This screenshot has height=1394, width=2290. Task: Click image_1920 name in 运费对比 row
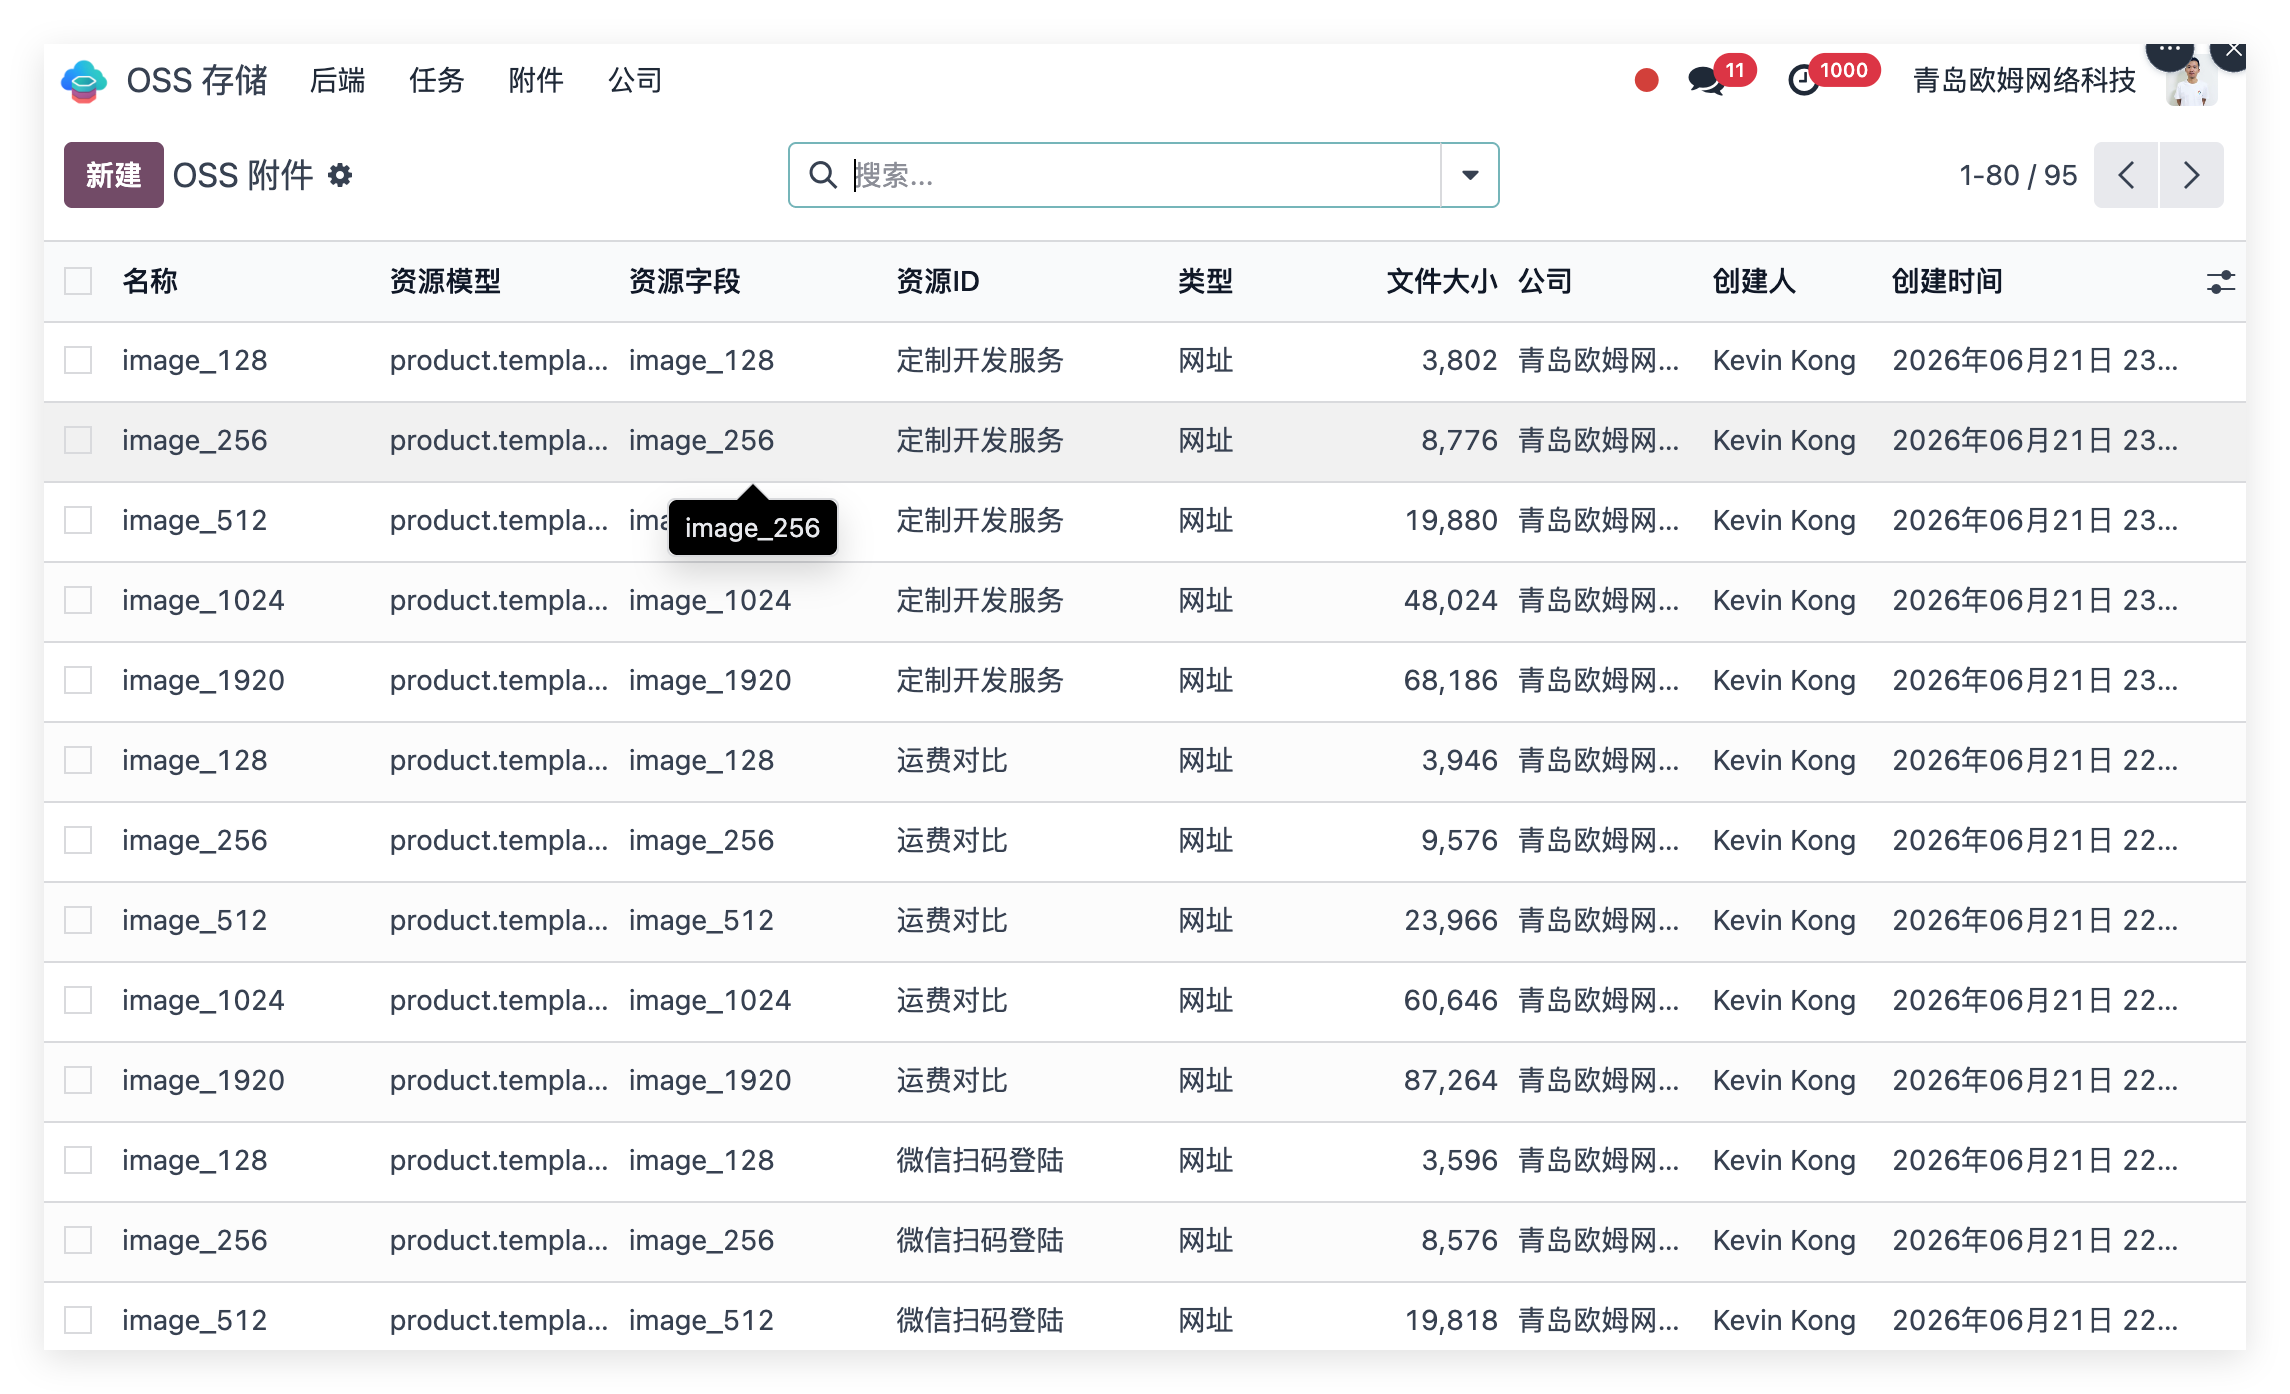pyautogui.click(x=203, y=1080)
